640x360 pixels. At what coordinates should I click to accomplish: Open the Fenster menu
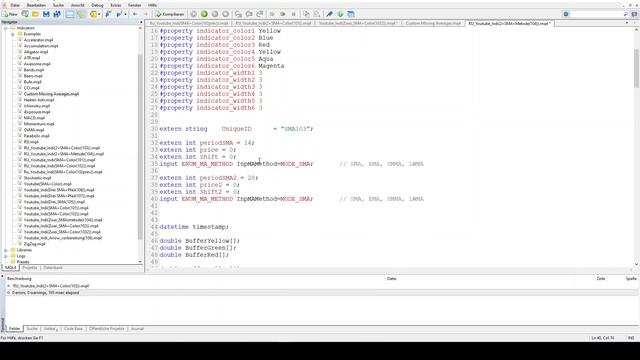pos(134,5)
